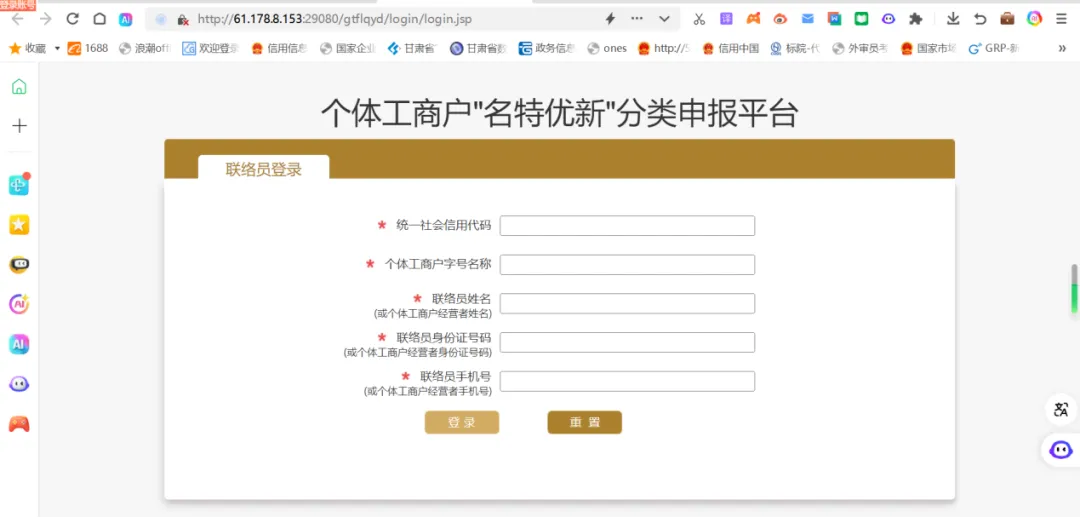
Task: Click the page title 个体工商户"名特优新"分类申报平台
Action: pos(559,114)
